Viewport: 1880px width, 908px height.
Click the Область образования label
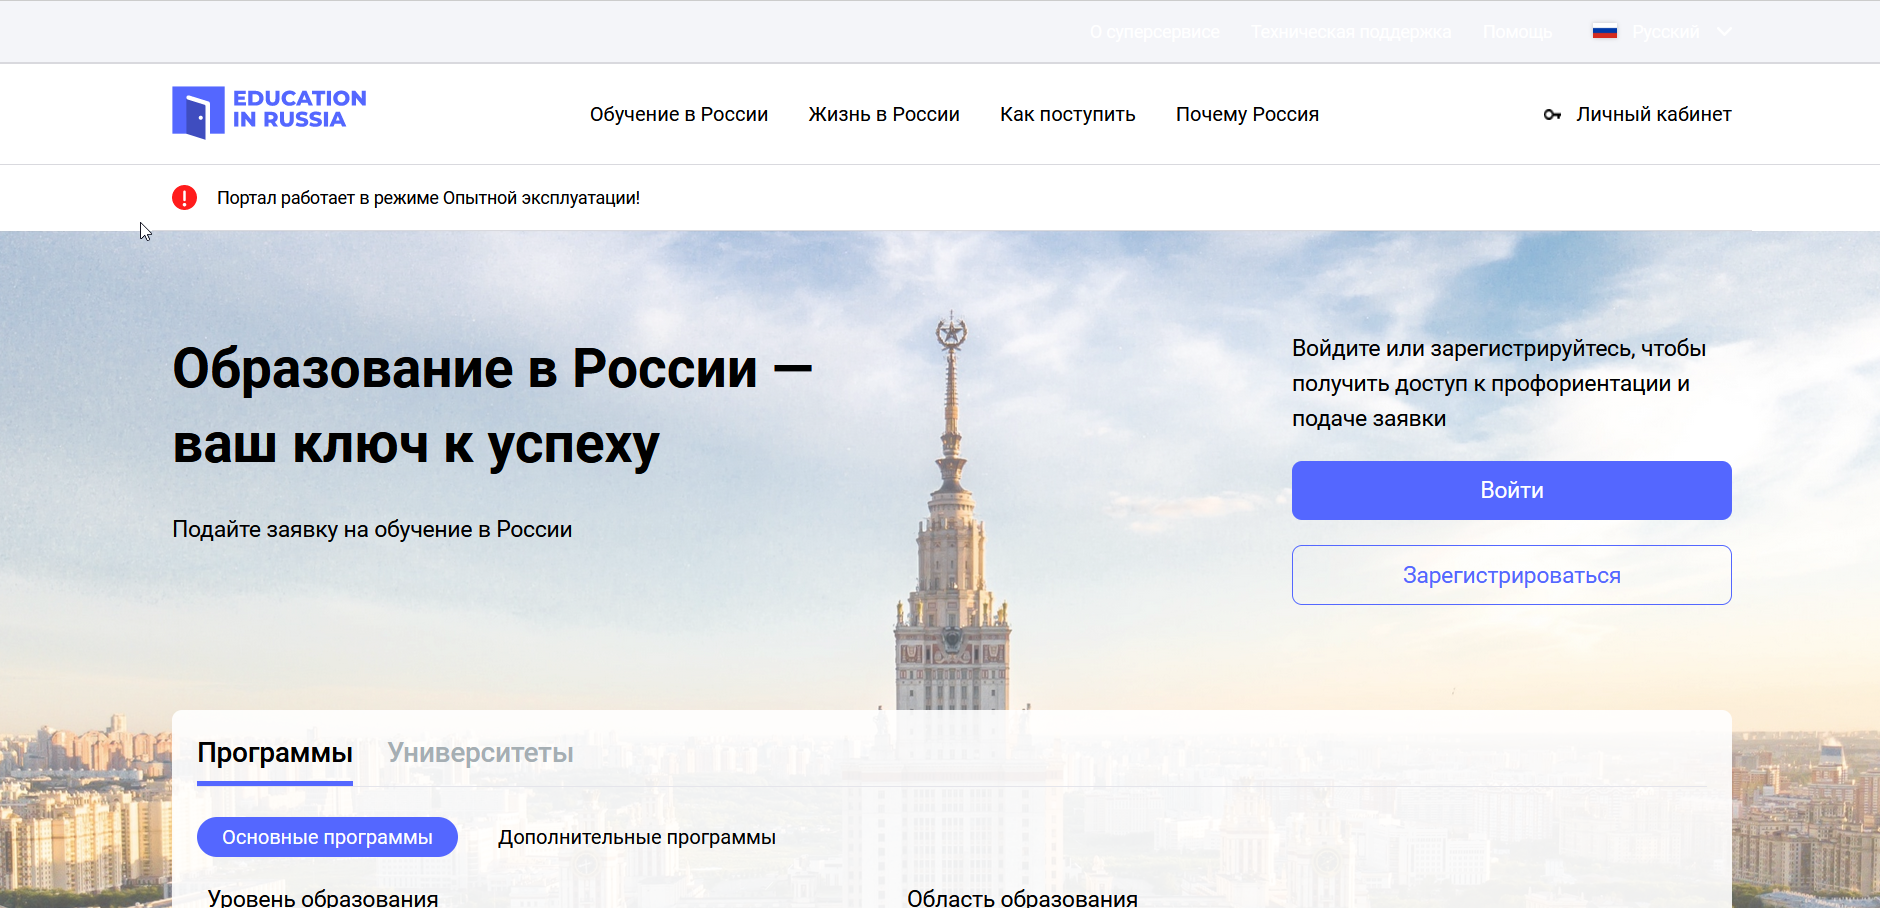click(1022, 898)
